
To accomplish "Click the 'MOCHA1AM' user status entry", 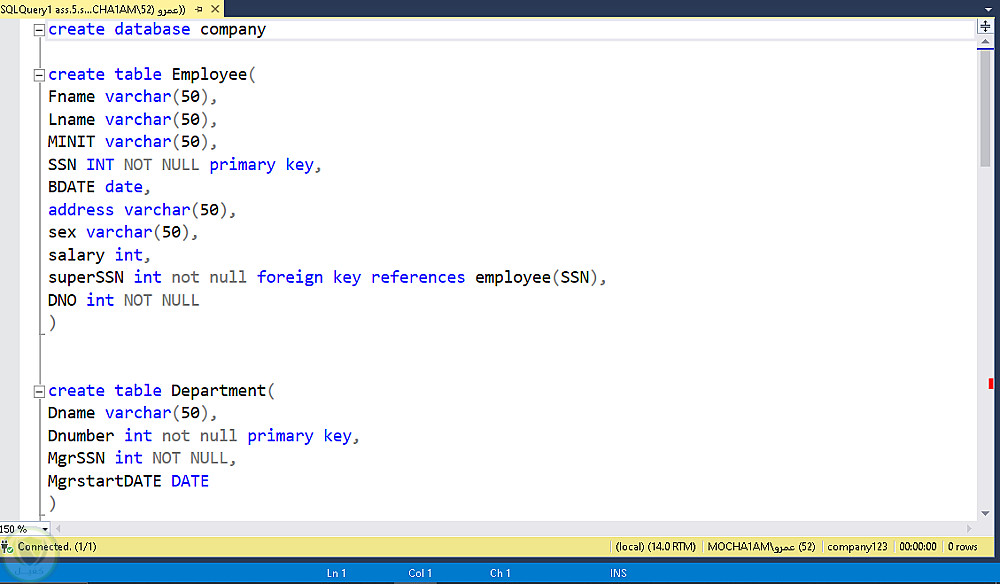I will 761,546.
